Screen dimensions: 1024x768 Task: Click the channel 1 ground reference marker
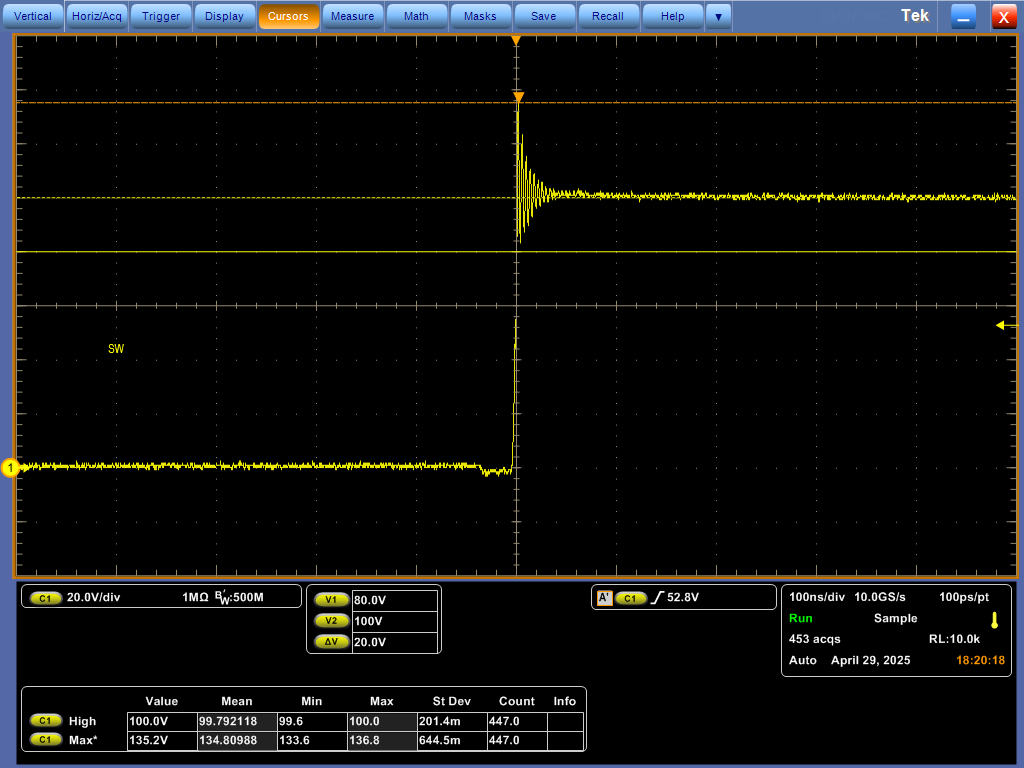tap(11, 467)
